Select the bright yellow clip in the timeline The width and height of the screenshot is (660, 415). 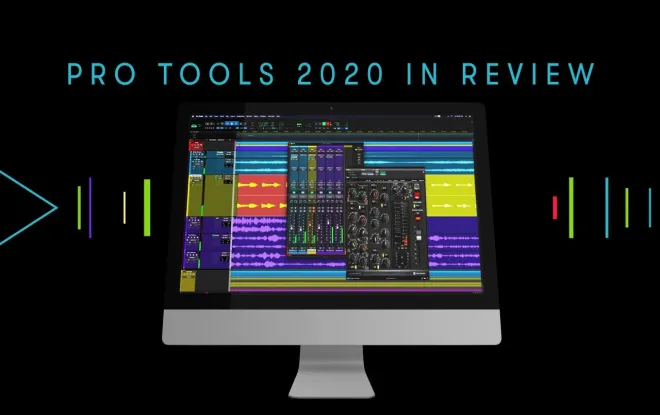click(x=451, y=196)
